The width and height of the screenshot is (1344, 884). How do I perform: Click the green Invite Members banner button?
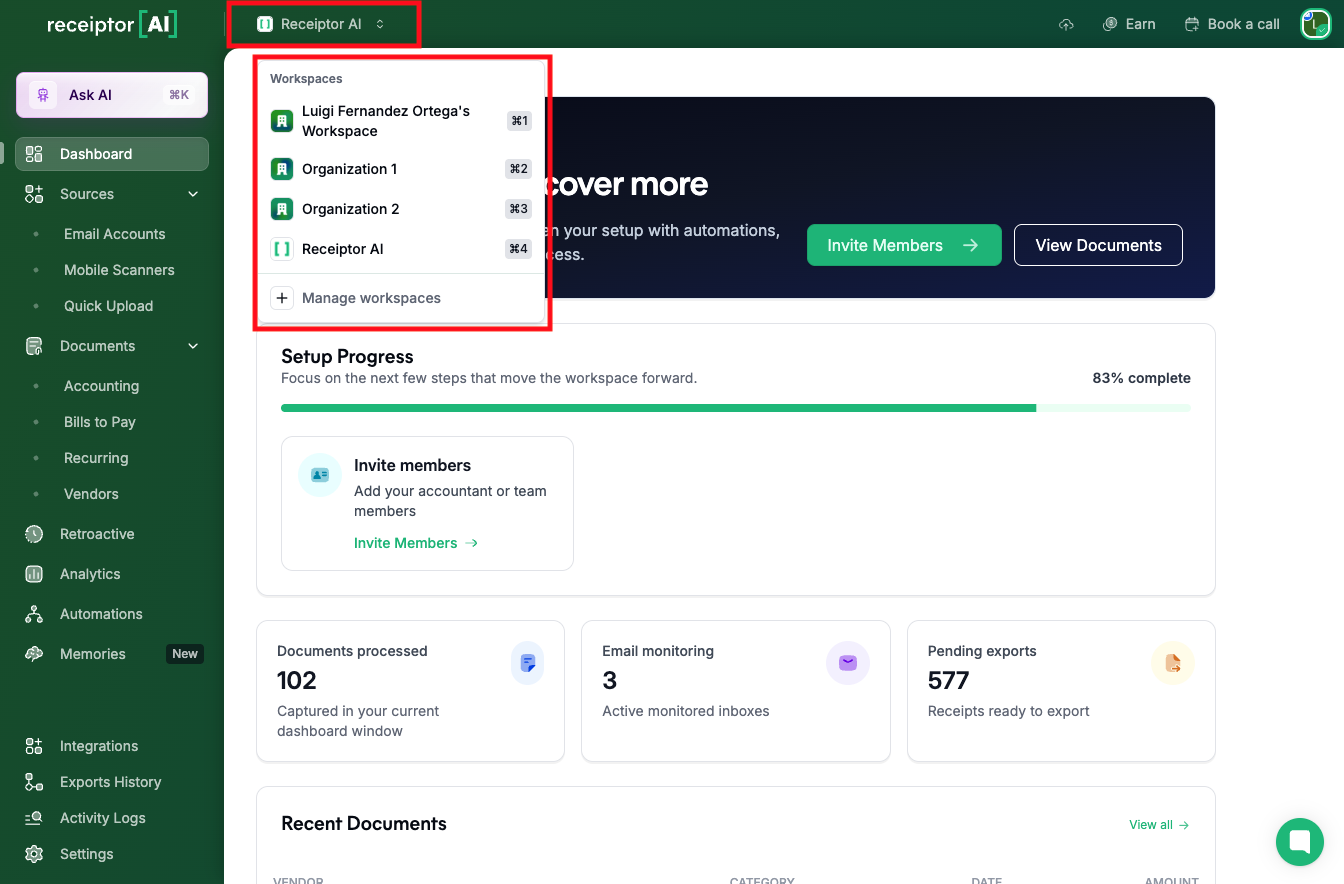[904, 245]
